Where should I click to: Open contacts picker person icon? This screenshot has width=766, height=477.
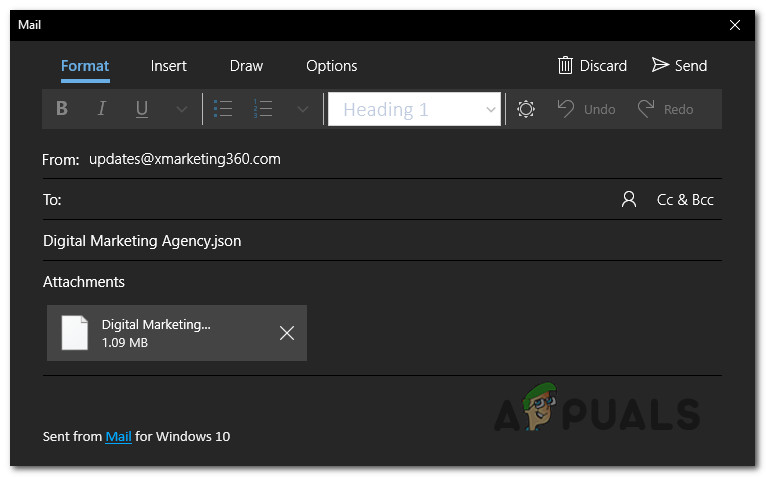(x=629, y=199)
